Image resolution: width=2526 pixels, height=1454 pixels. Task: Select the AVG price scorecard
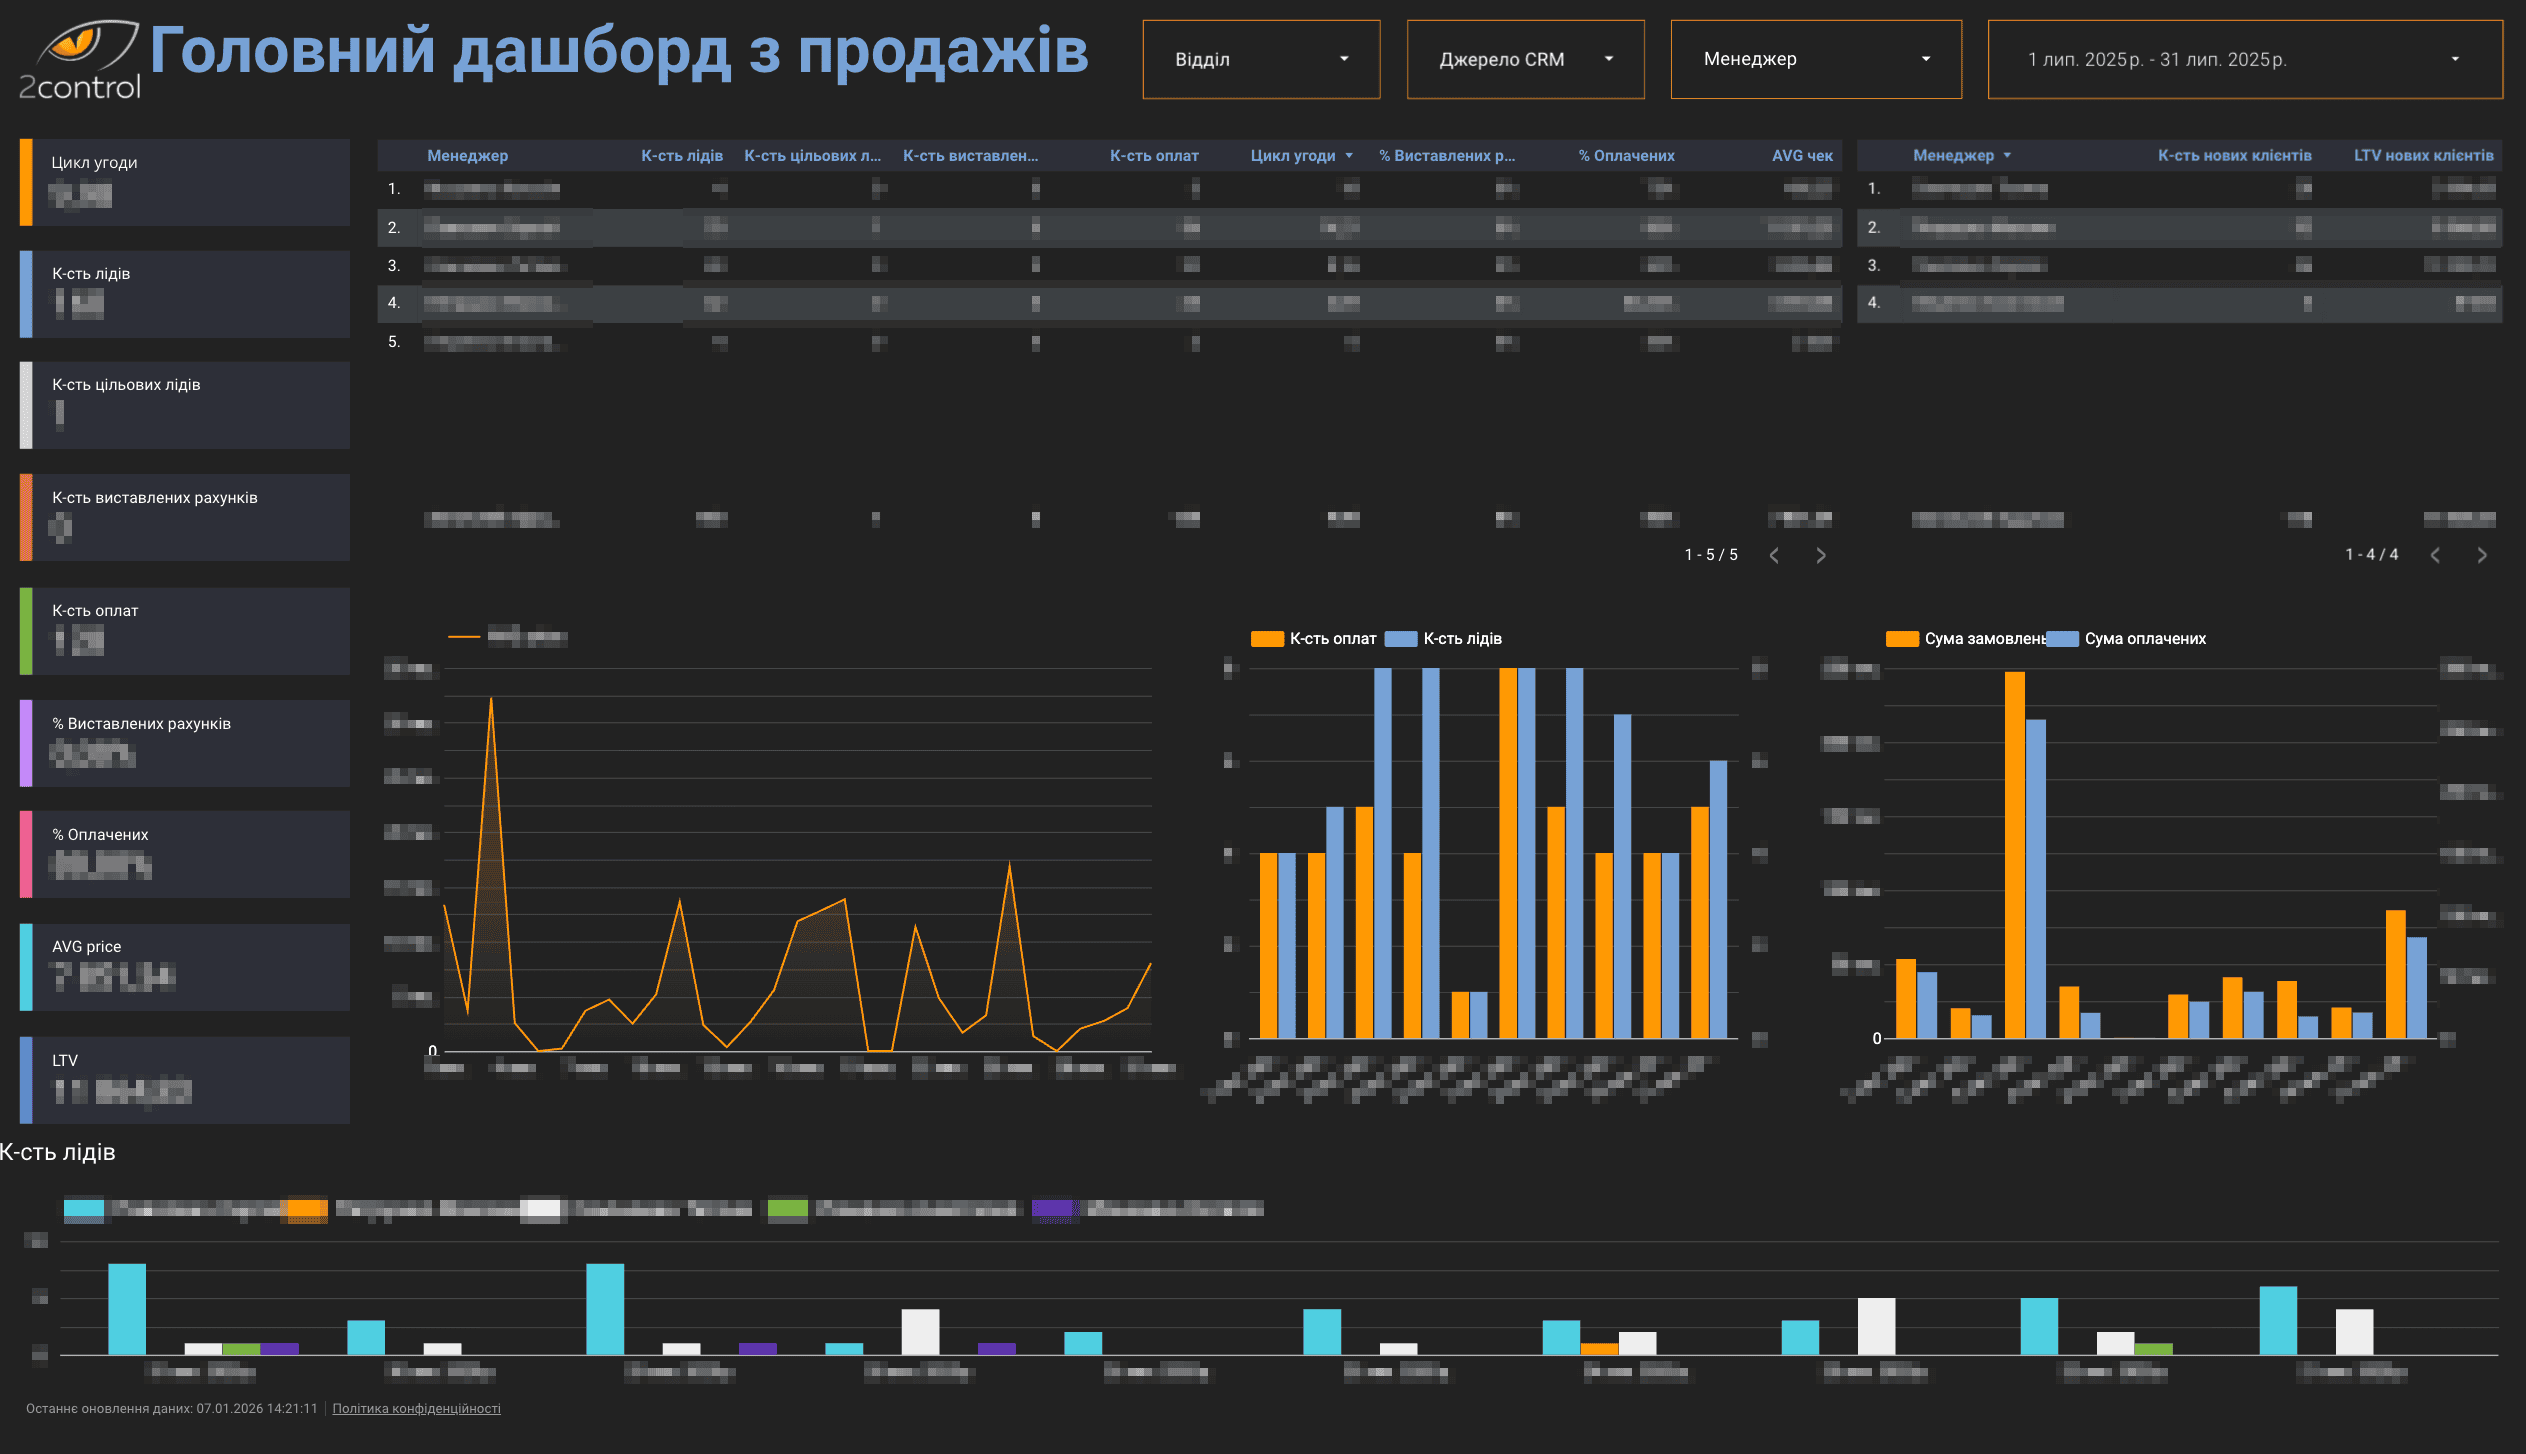pyautogui.click(x=185, y=966)
